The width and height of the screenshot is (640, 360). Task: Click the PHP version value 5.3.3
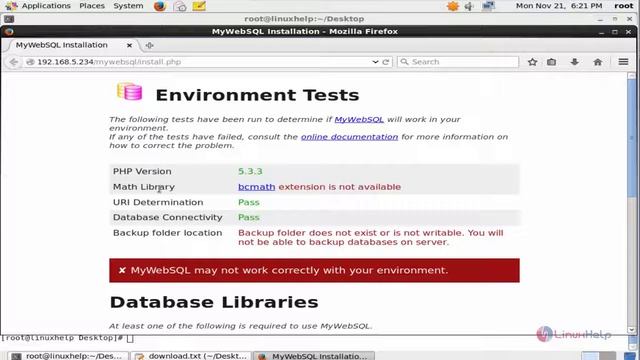250,171
